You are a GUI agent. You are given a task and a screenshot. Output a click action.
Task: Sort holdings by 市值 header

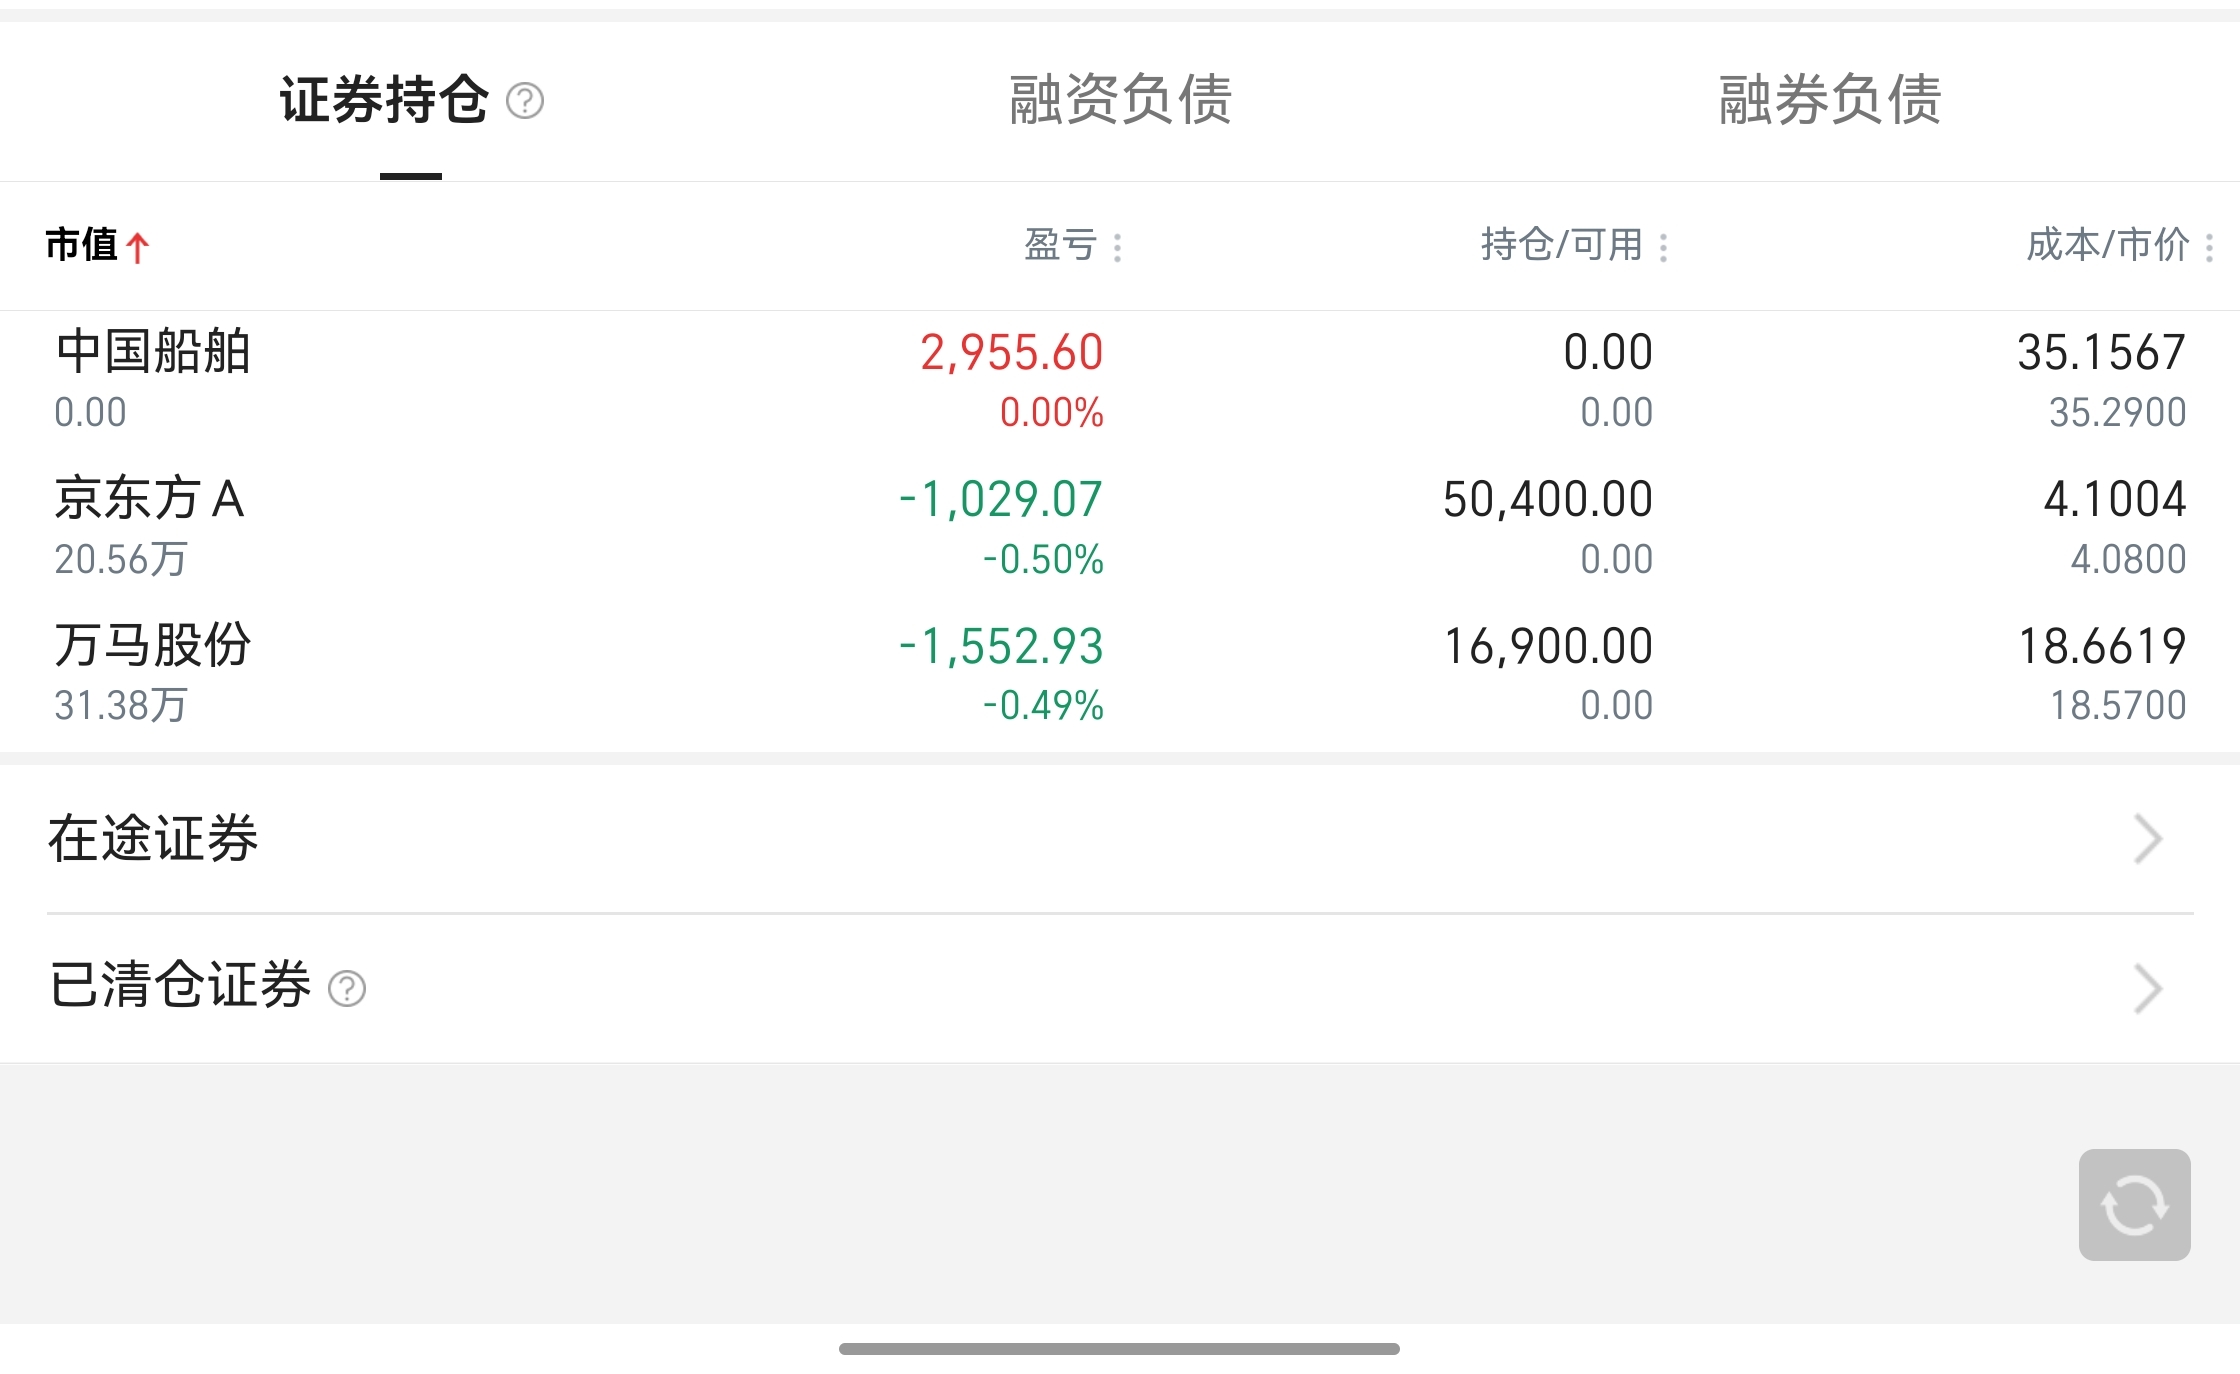82,245
